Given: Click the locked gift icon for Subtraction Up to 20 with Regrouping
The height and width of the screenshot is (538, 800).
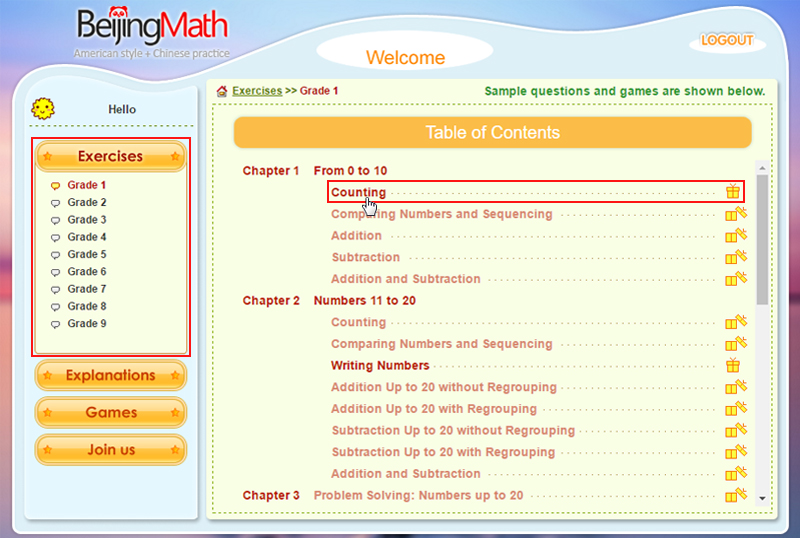Looking at the screenshot, I should (x=736, y=452).
